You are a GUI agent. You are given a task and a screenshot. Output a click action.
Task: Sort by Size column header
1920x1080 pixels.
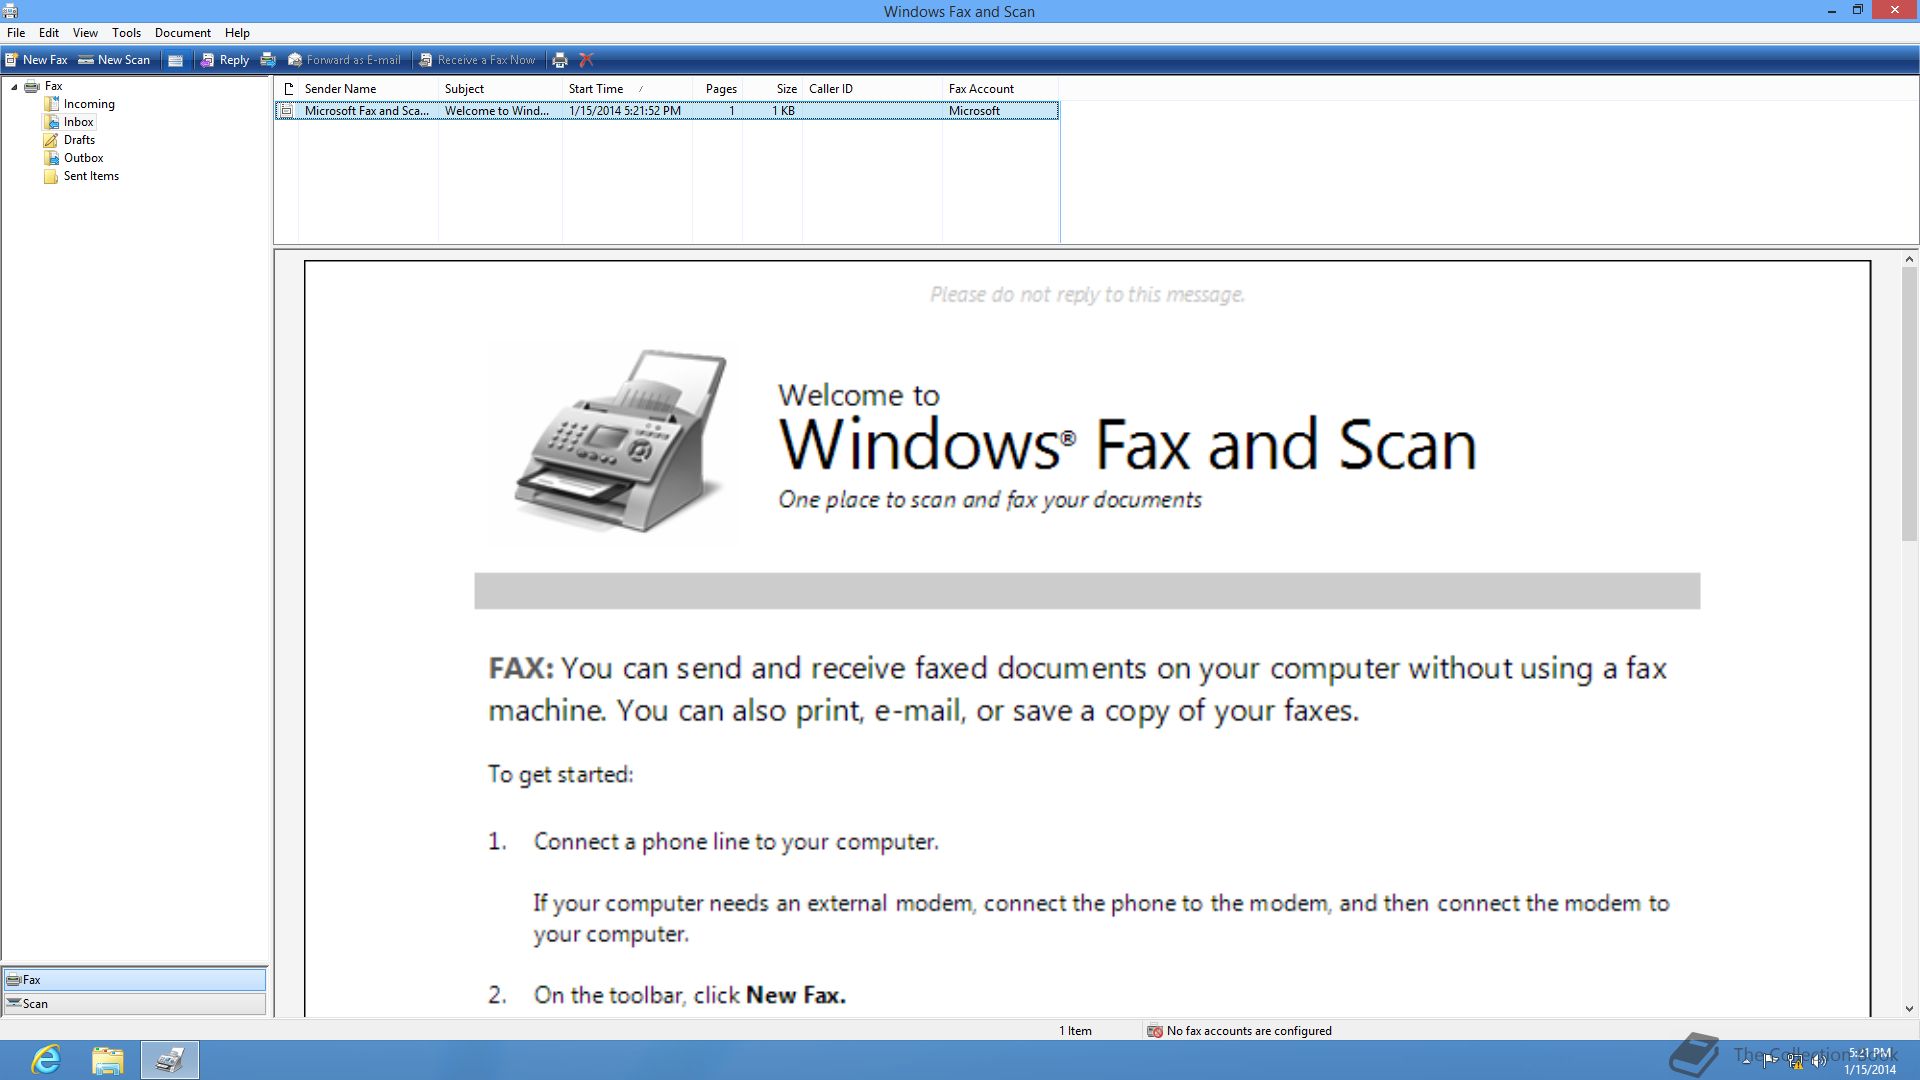coord(772,89)
